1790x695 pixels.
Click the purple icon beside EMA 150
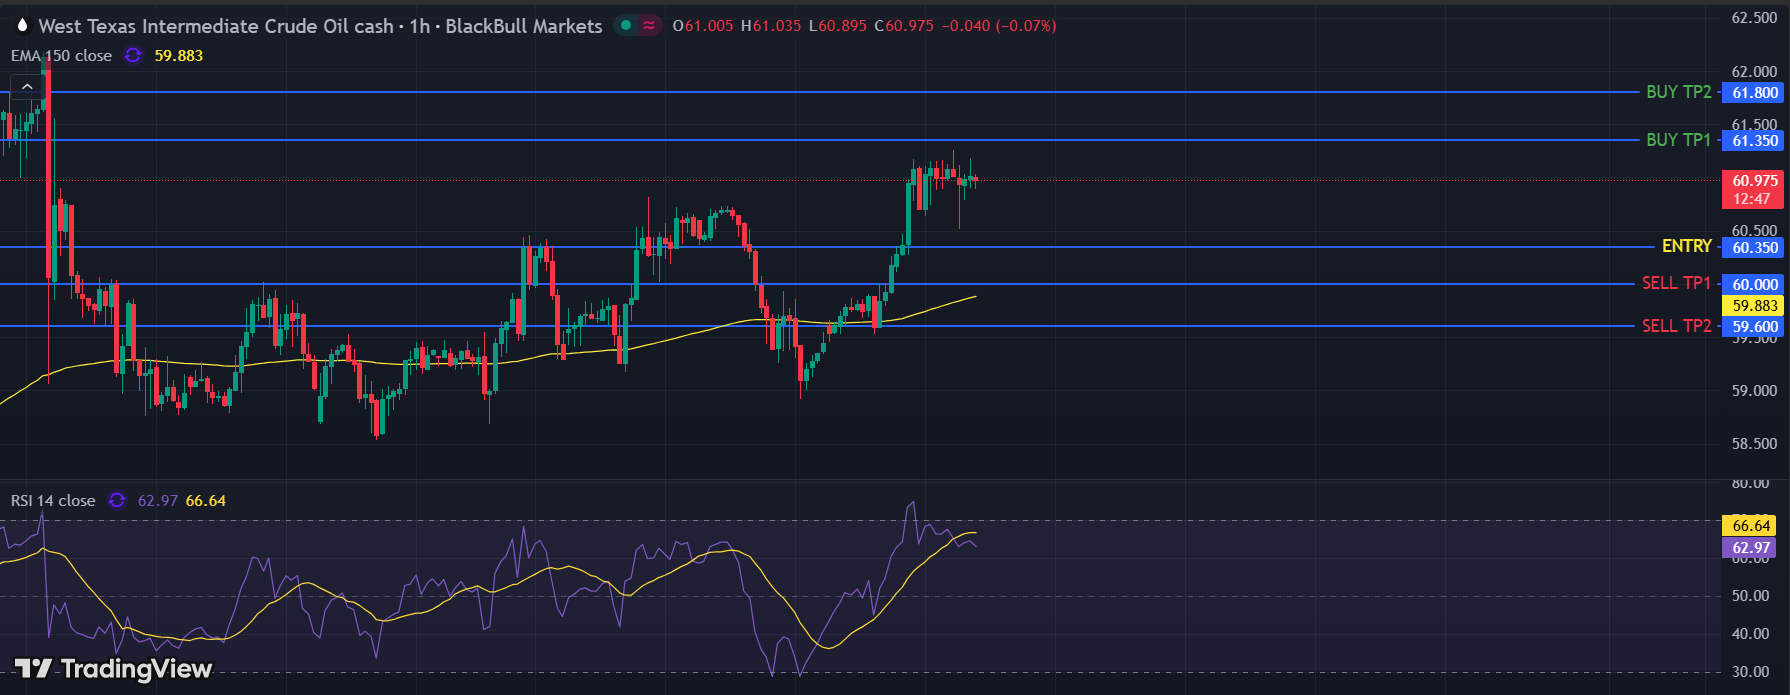[133, 56]
